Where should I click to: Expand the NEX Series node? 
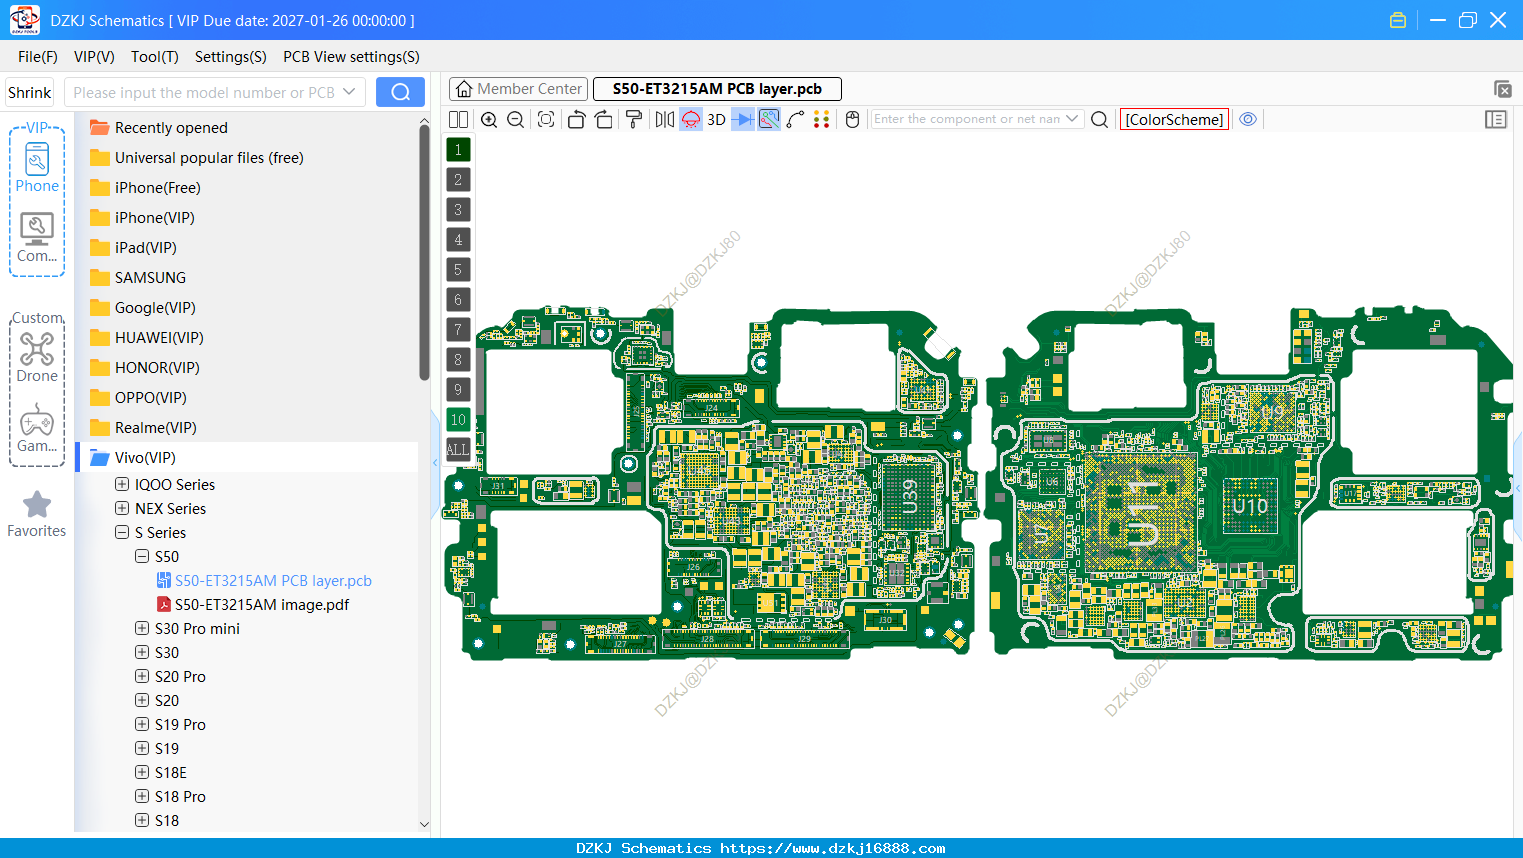pyautogui.click(x=122, y=508)
